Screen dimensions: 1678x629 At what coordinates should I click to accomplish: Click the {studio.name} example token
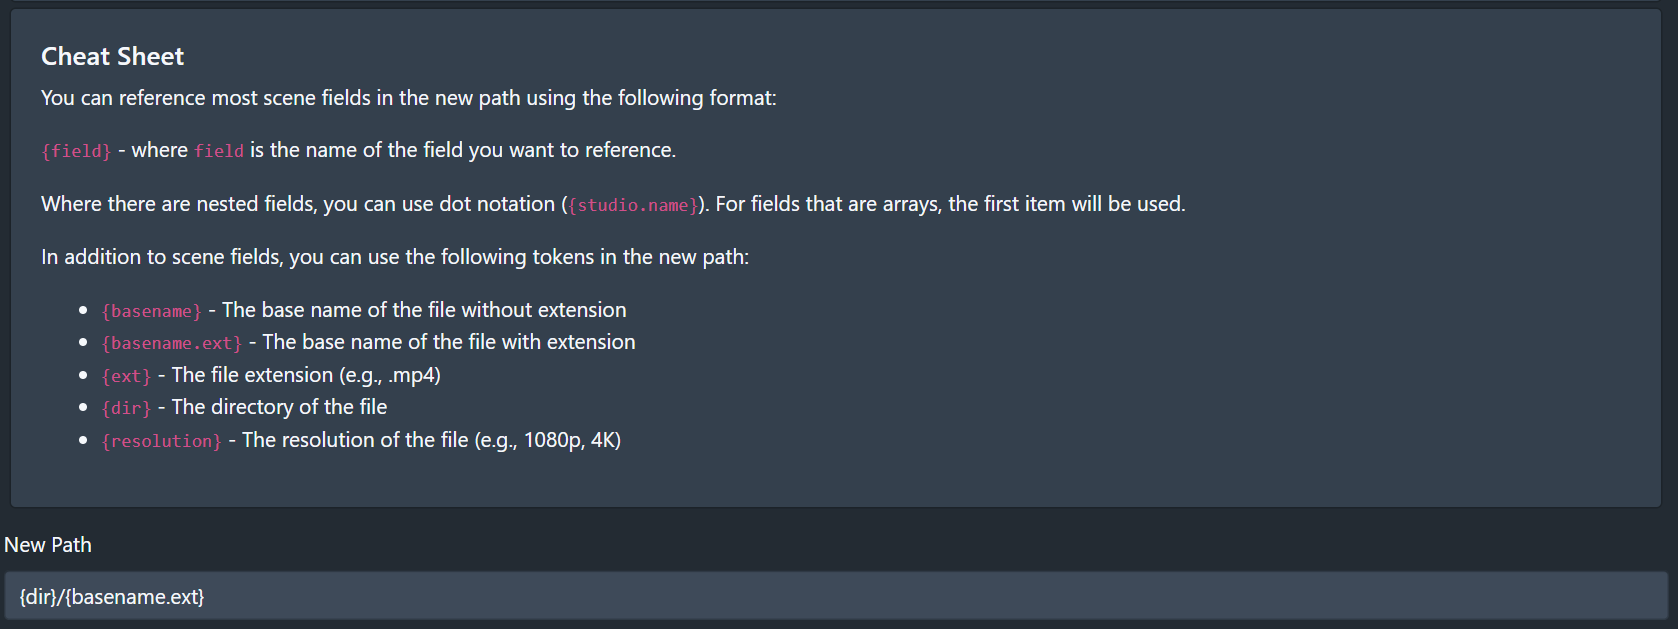point(633,205)
